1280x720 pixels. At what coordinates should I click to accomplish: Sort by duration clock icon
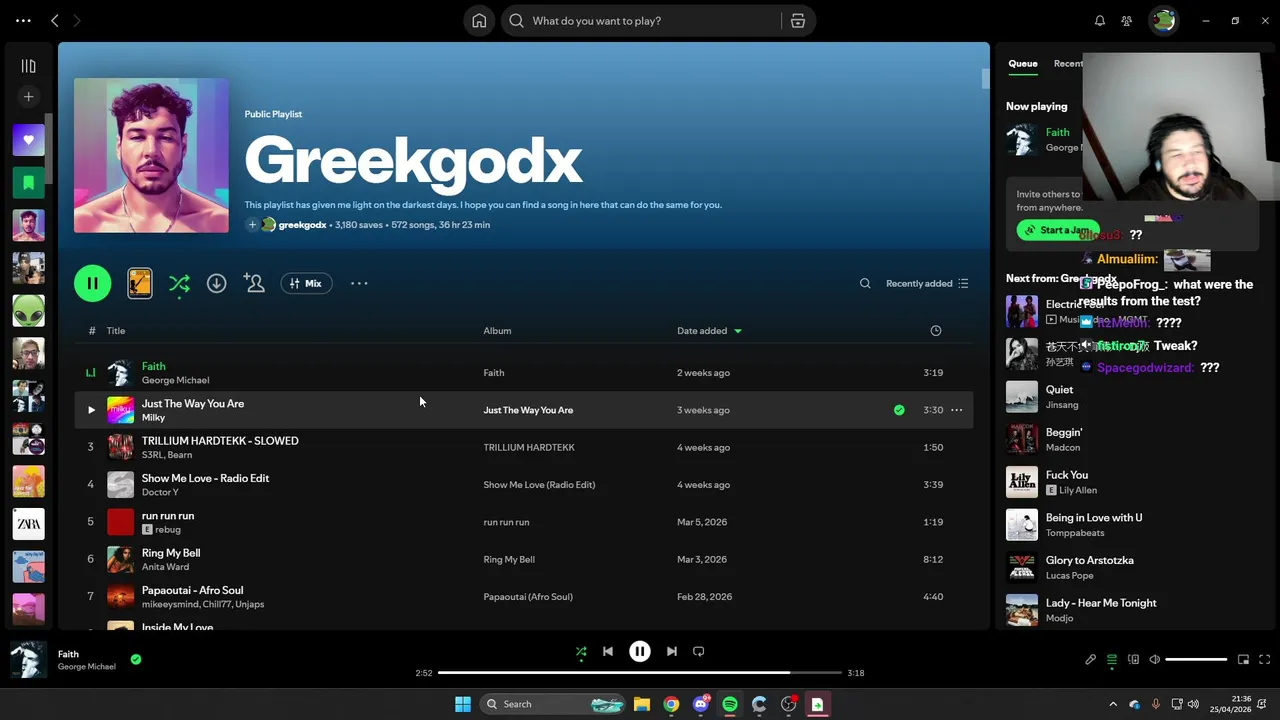tap(935, 331)
